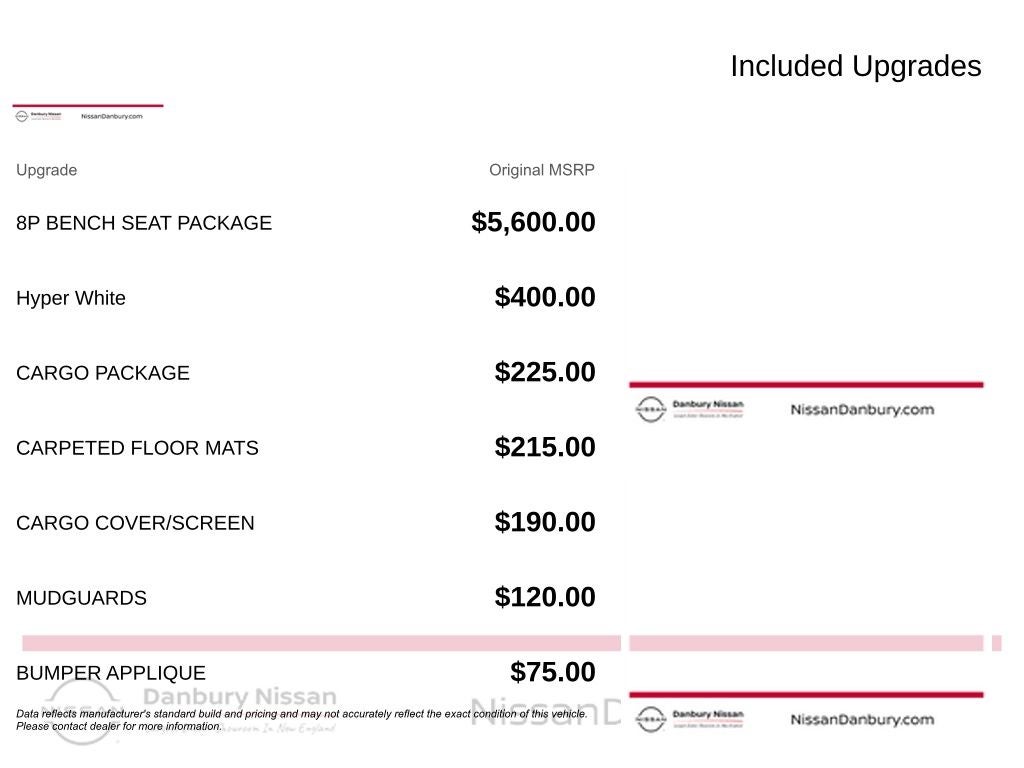Select the Included Upgrades heading
The height and width of the screenshot is (768, 1024).
(855, 66)
